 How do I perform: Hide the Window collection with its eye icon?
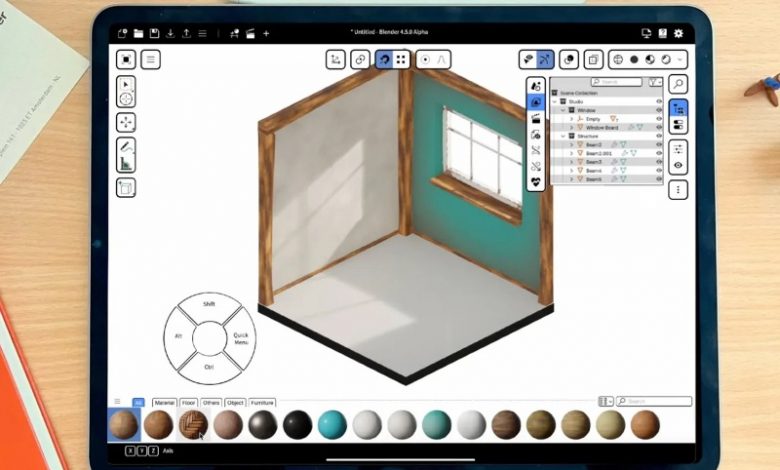click(659, 110)
